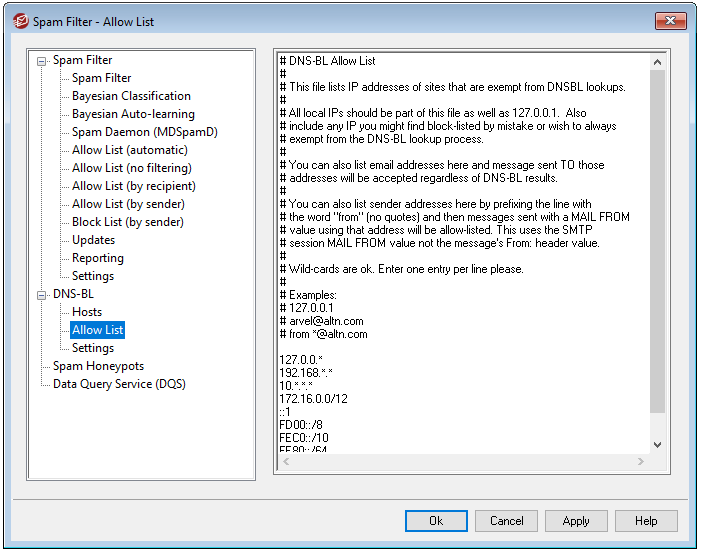This screenshot has width=701, height=553.
Task: Go to Allow List (by recipient)
Action: click(x=133, y=186)
